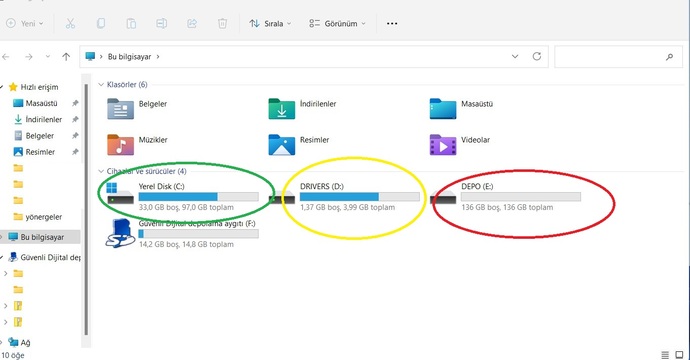Select Masaüstü in the sidebar
Viewport: 690px width, 360px height.
click(41, 103)
